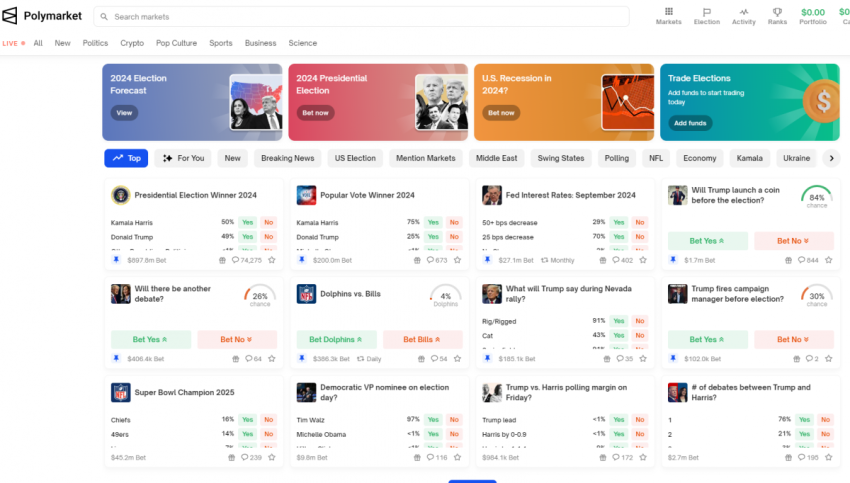
Task: Open comments on Dolphins vs. Bills
Action: tap(439, 359)
